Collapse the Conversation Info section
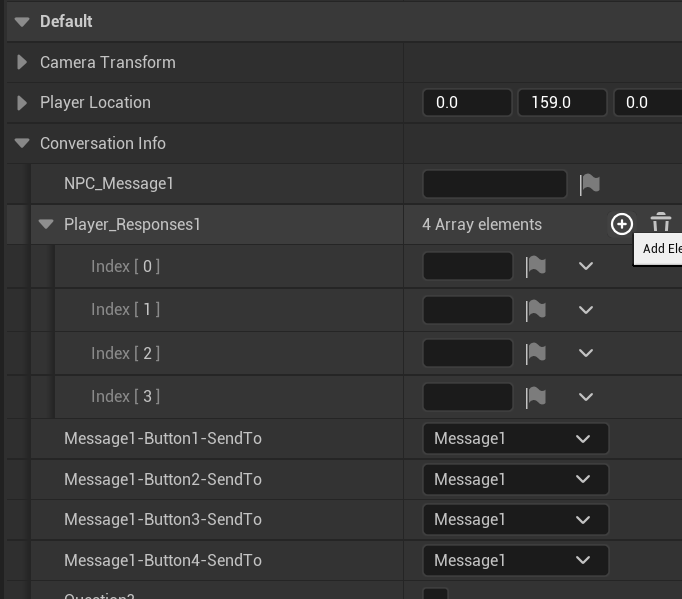 pos(22,144)
